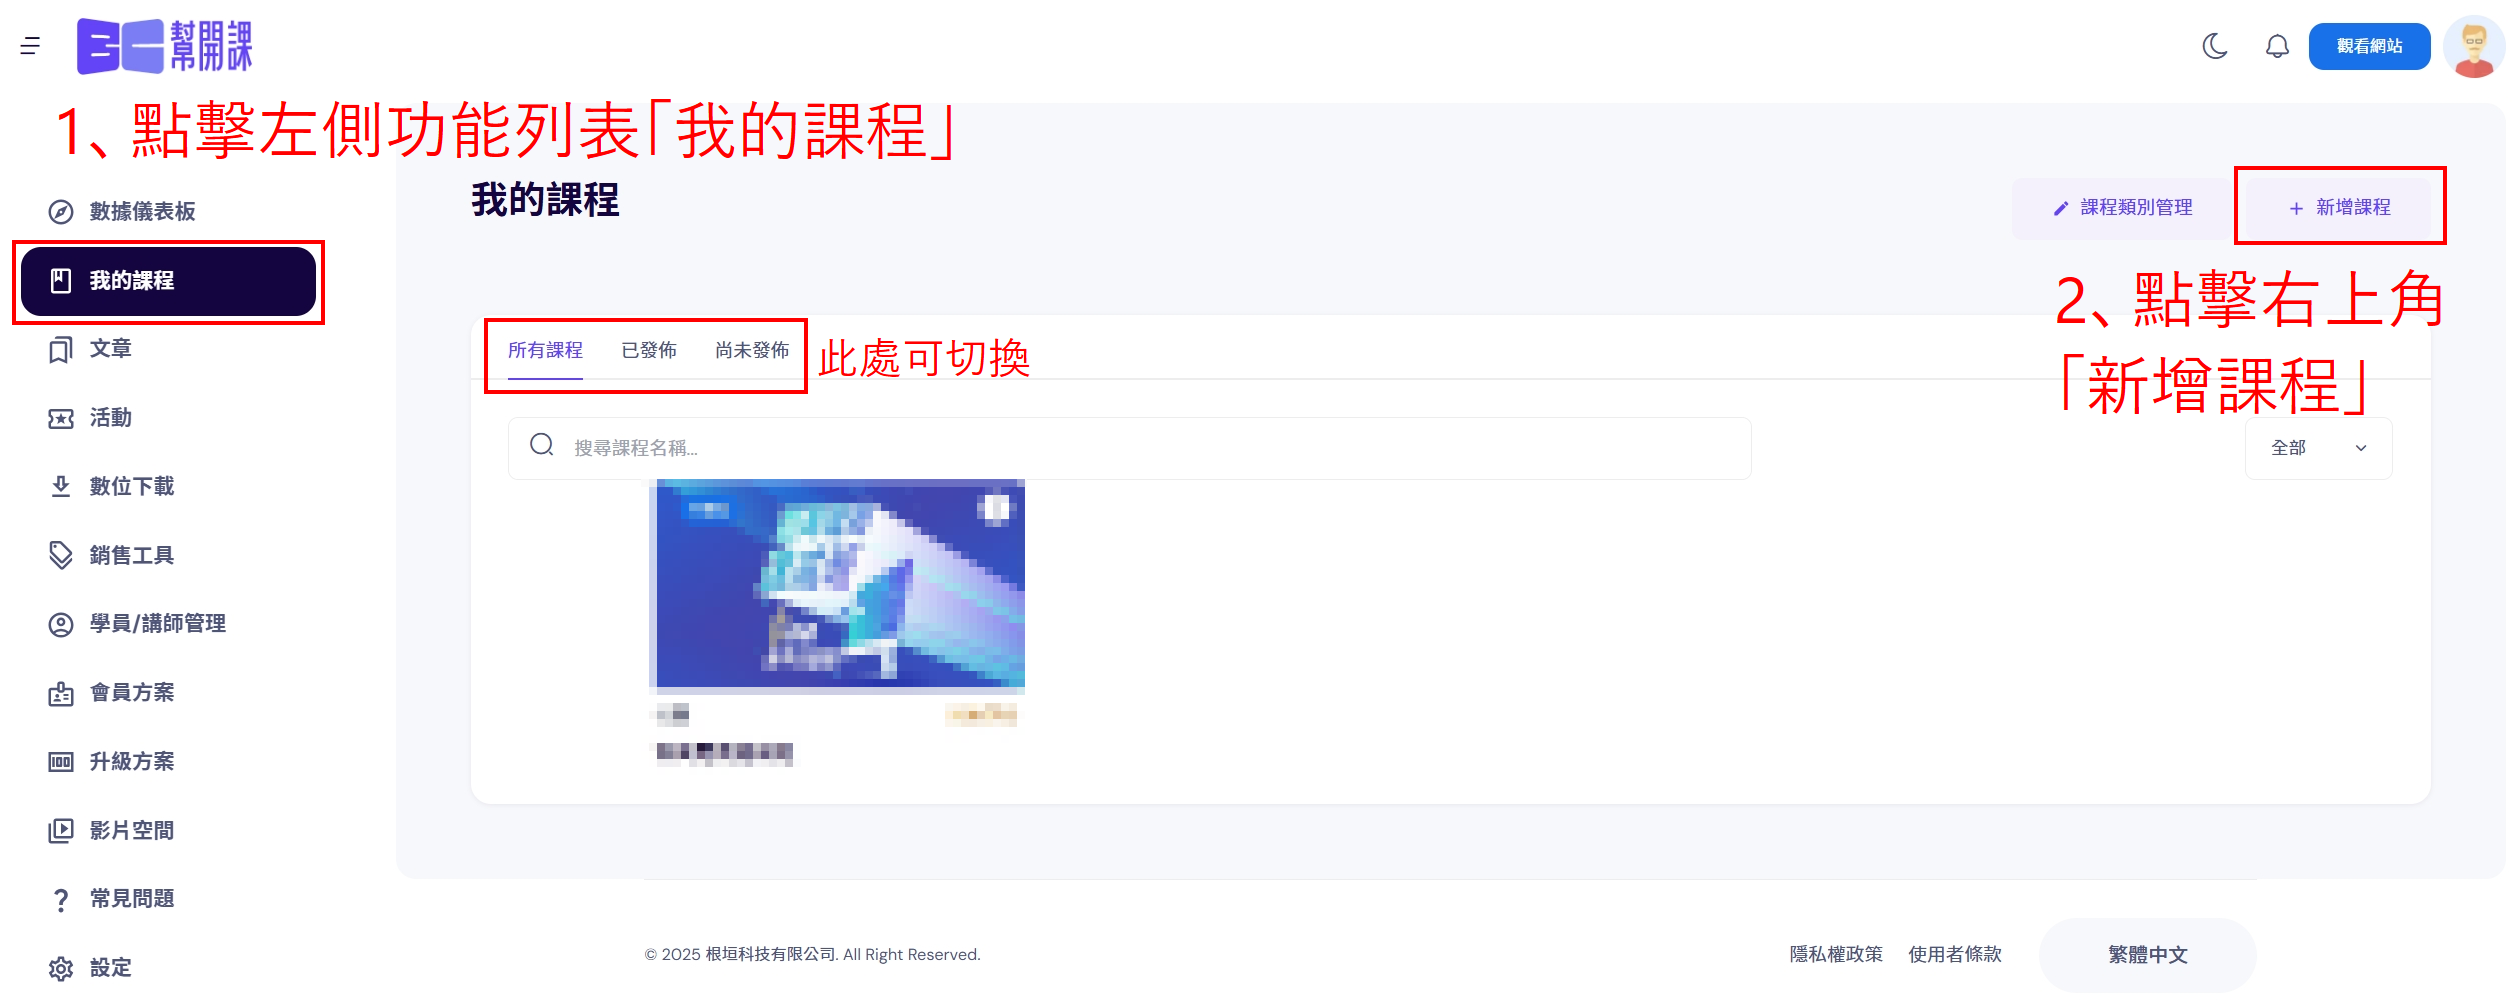Click the 觀看網站 button

click(2369, 46)
